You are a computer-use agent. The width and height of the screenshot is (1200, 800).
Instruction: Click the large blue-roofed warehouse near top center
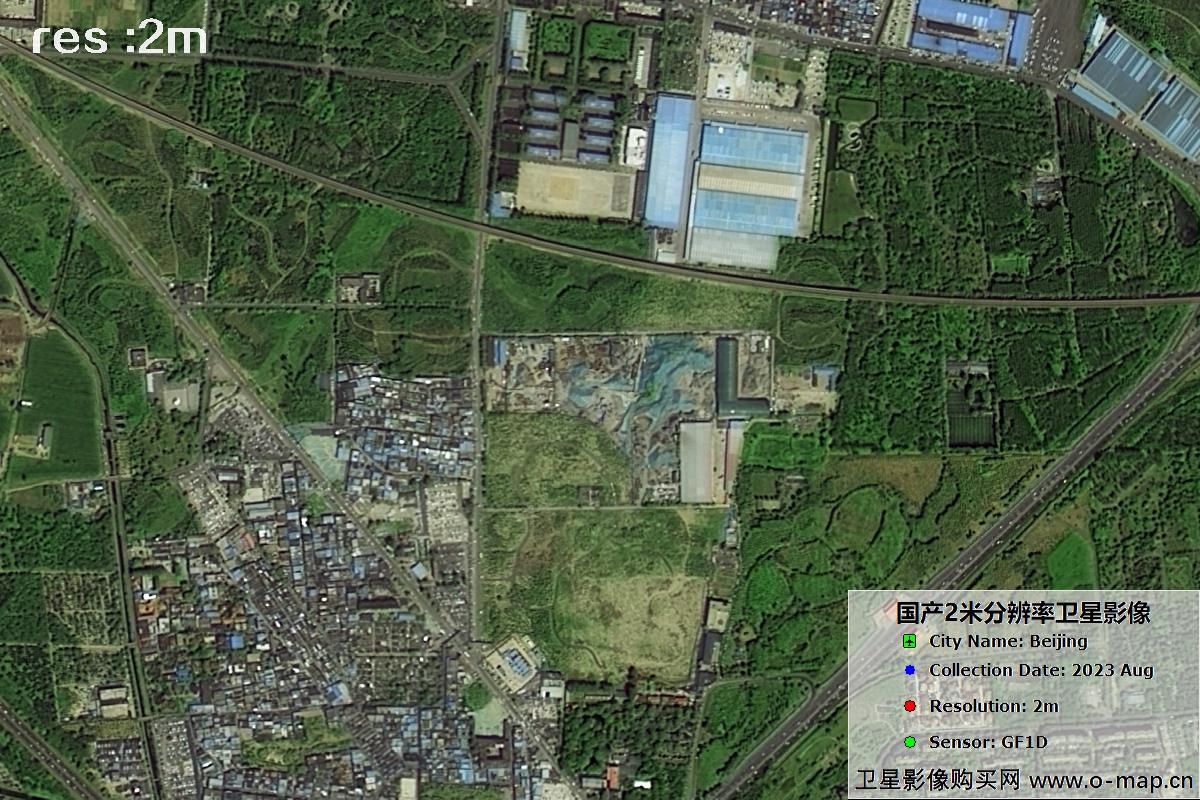(750, 180)
